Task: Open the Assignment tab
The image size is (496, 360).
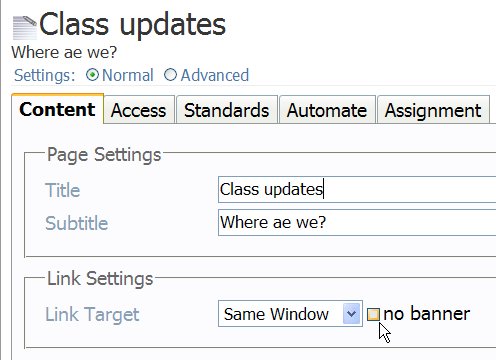Action: pyautogui.click(x=433, y=110)
